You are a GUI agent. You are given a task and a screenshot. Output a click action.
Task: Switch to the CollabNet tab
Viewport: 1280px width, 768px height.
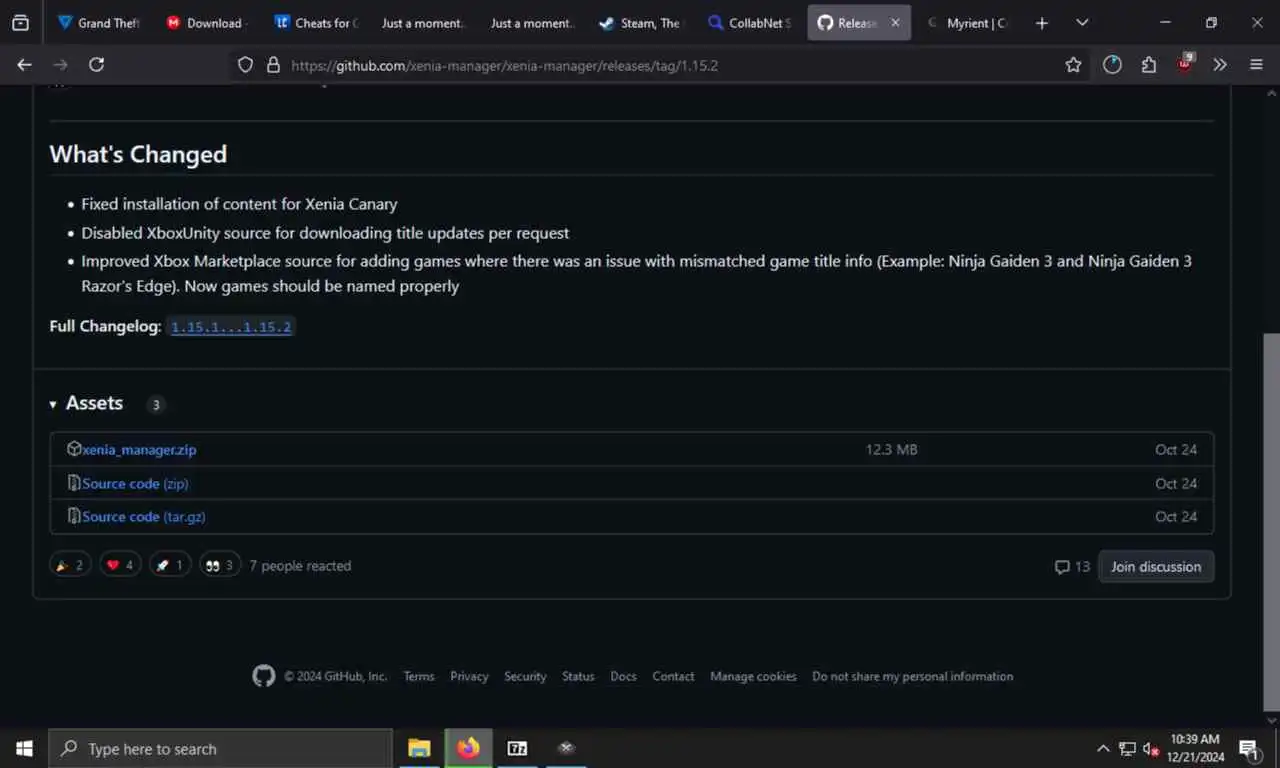coord(749,23)
